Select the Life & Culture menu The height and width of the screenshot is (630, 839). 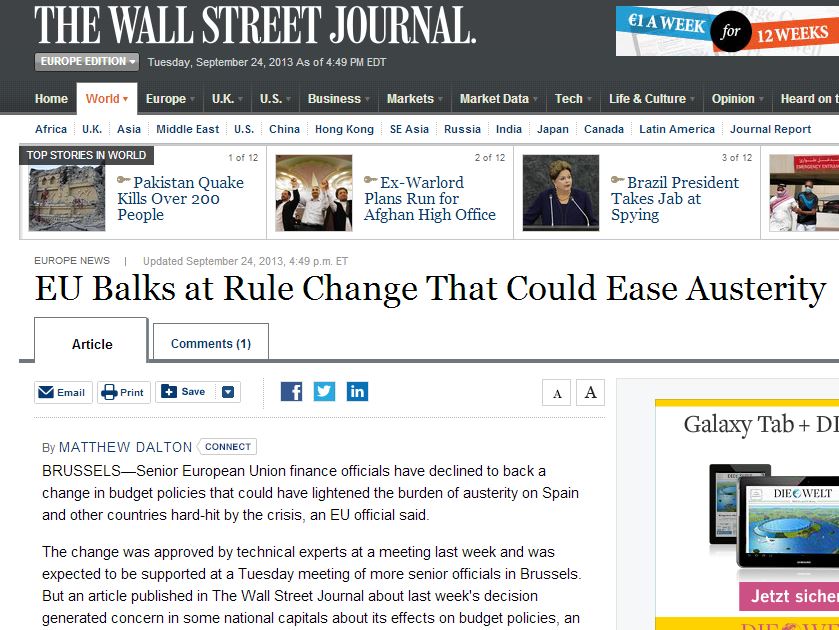click(x=646, y=98)
